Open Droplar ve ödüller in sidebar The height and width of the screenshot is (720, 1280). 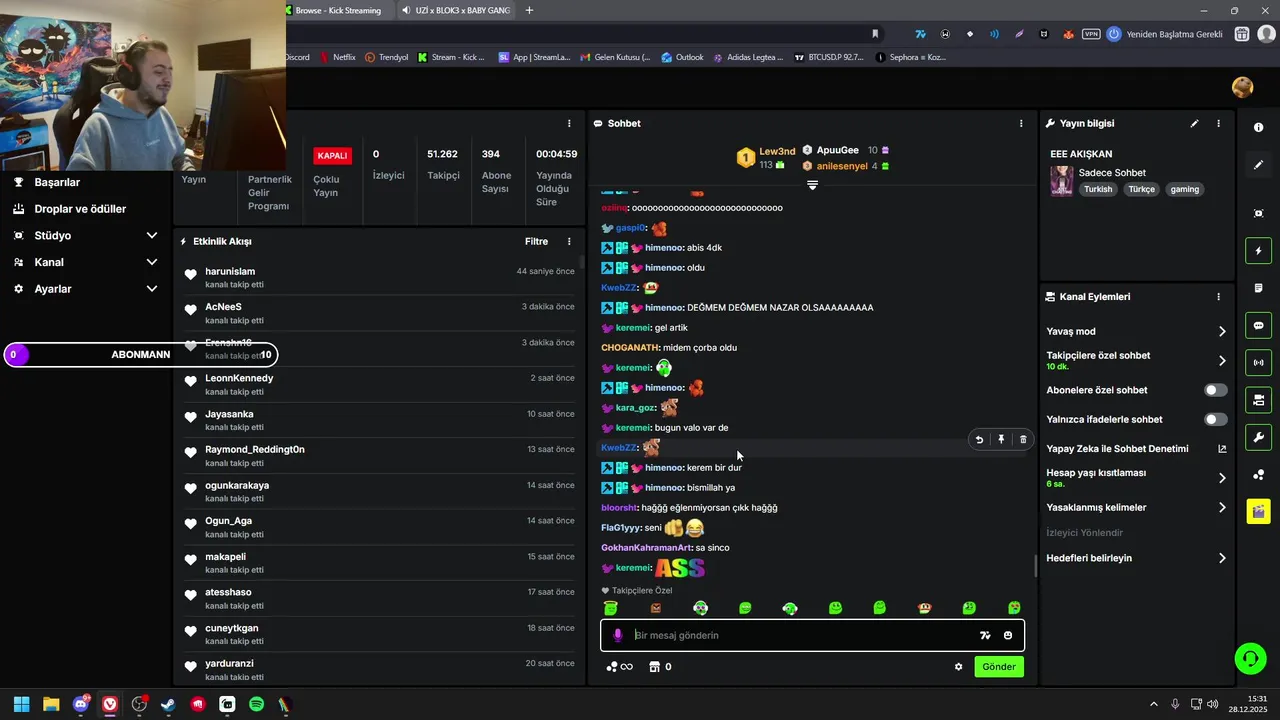pos(80,209)
